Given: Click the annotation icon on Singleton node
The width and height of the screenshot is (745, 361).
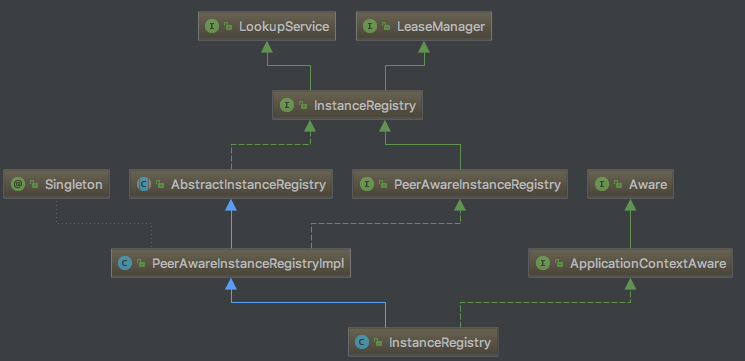Looking at the screenshot, I should click(18, 184).
